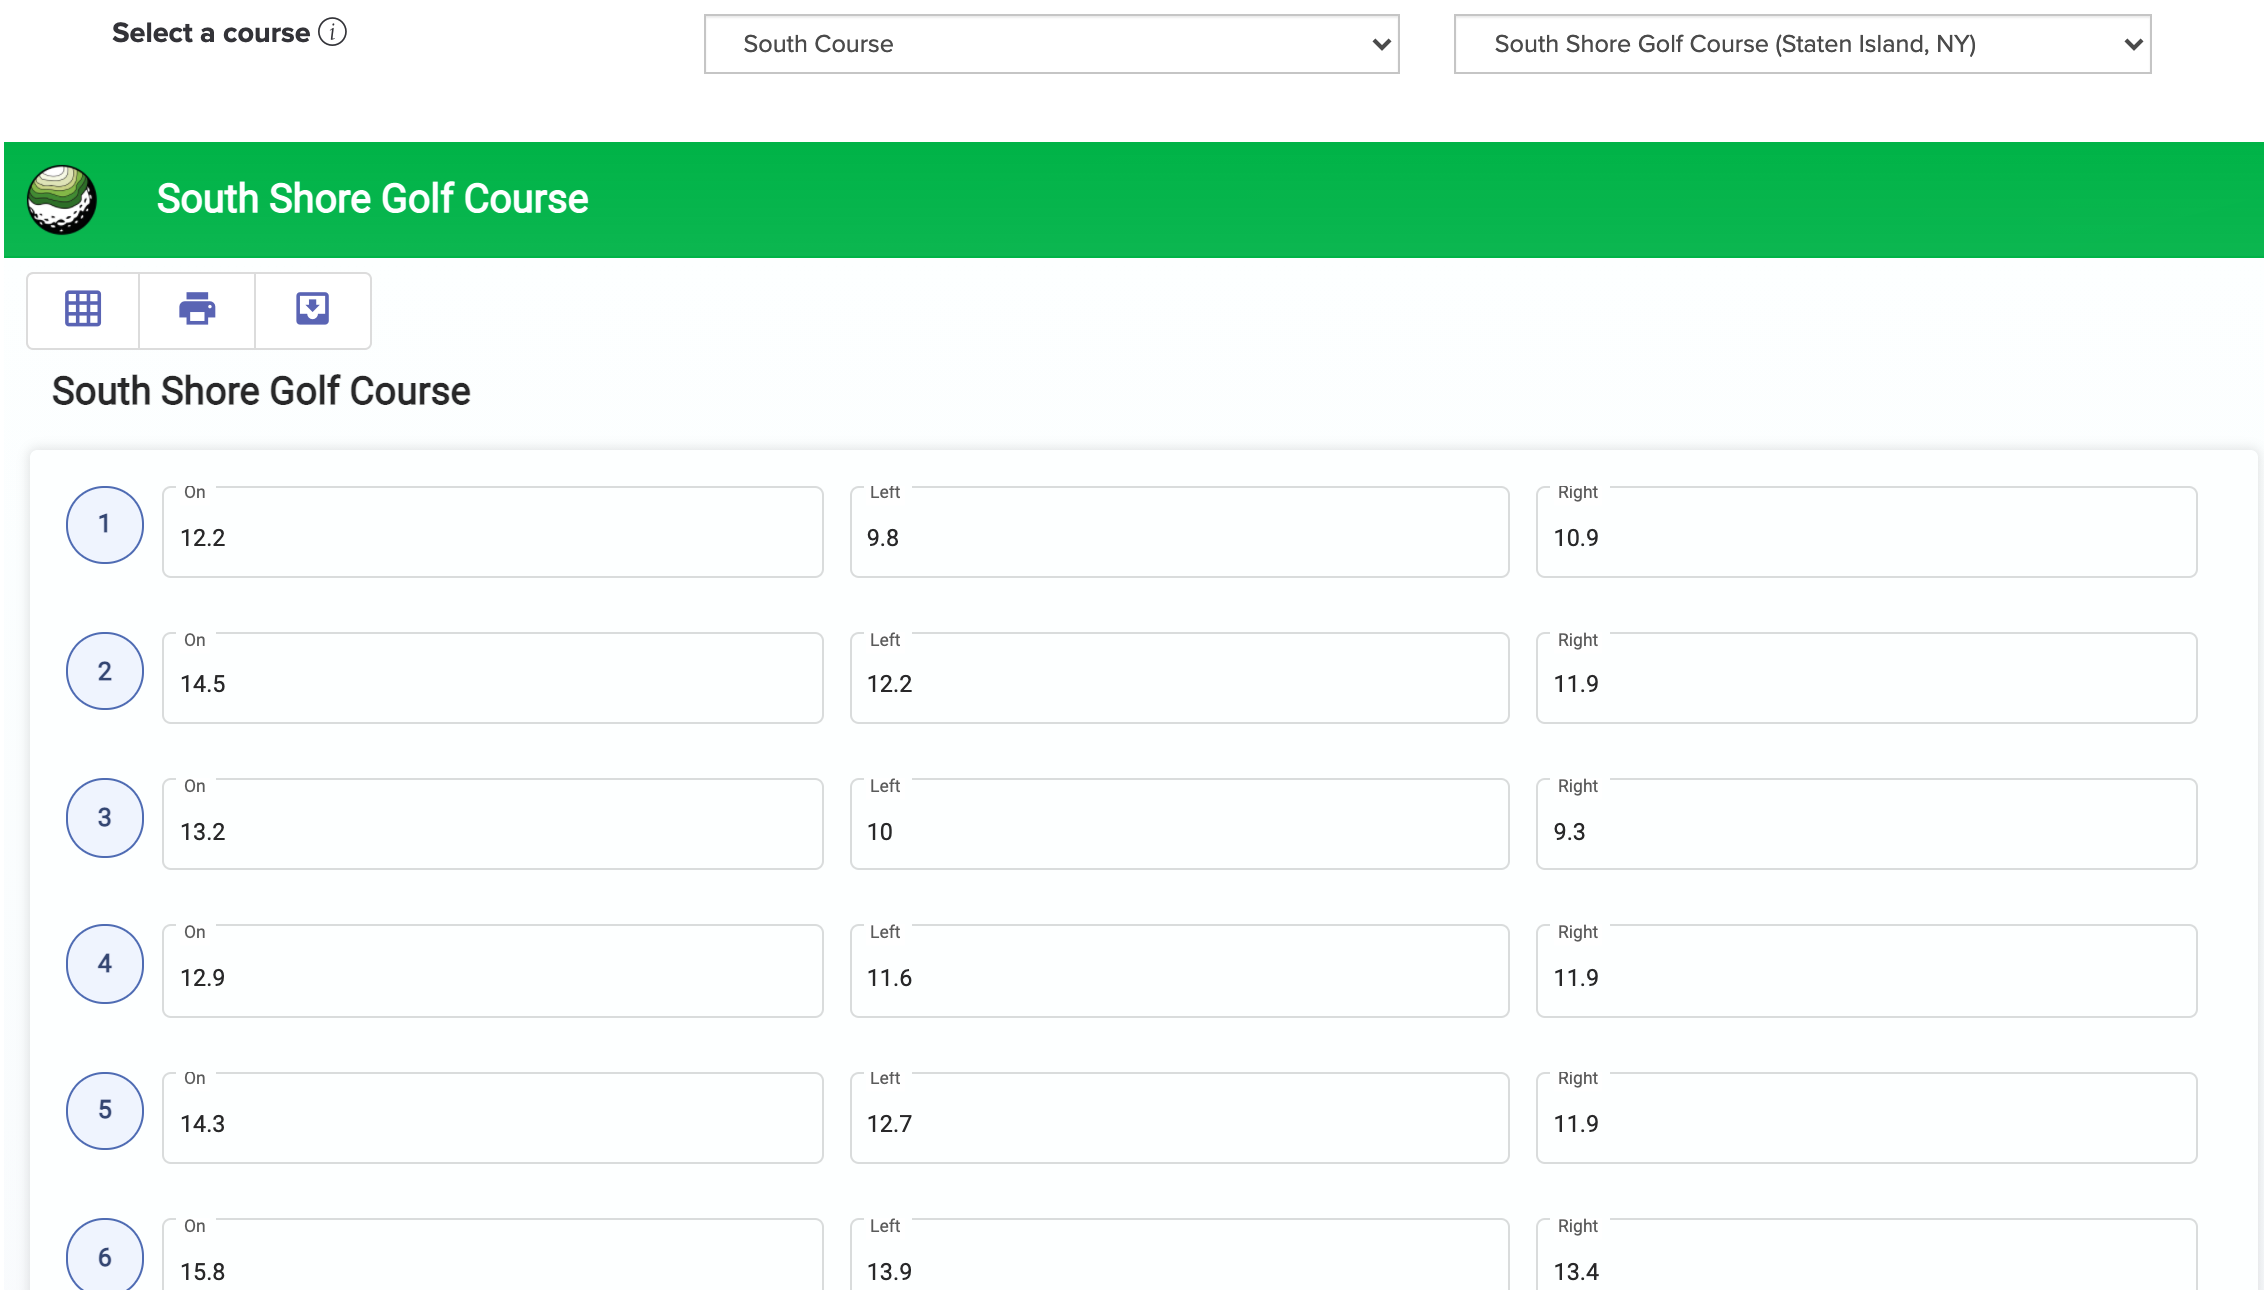Click the golf ball logo in green banner
Screen dimensions: 2264x1290
(62, 199)
